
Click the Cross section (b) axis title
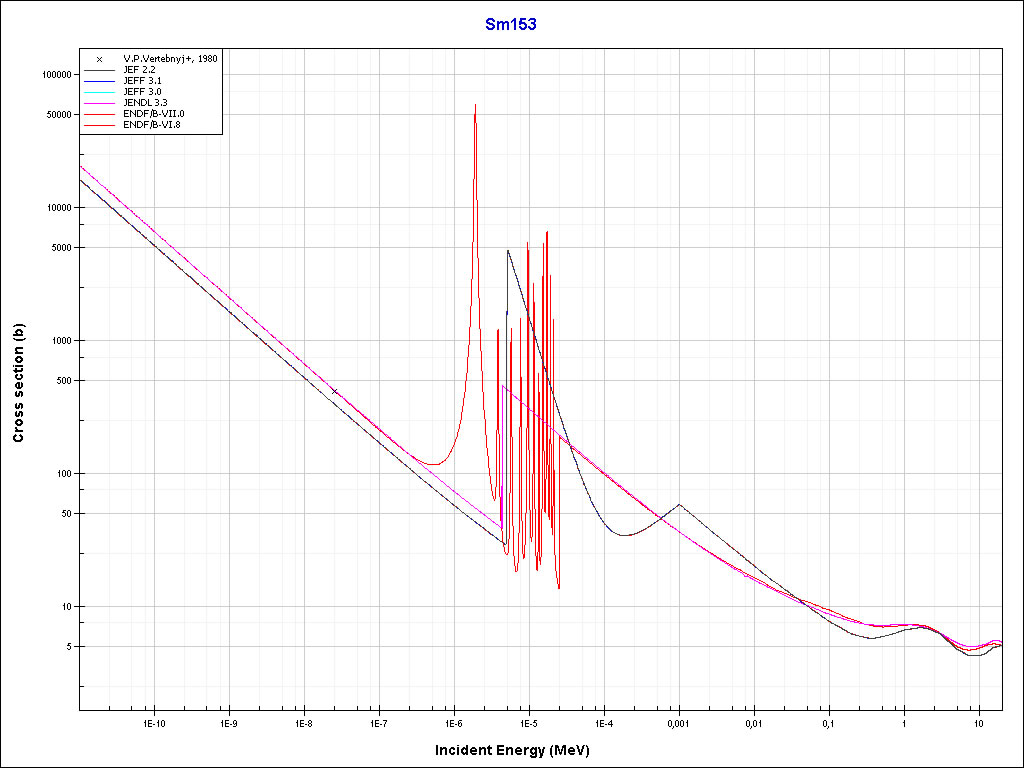18,376
